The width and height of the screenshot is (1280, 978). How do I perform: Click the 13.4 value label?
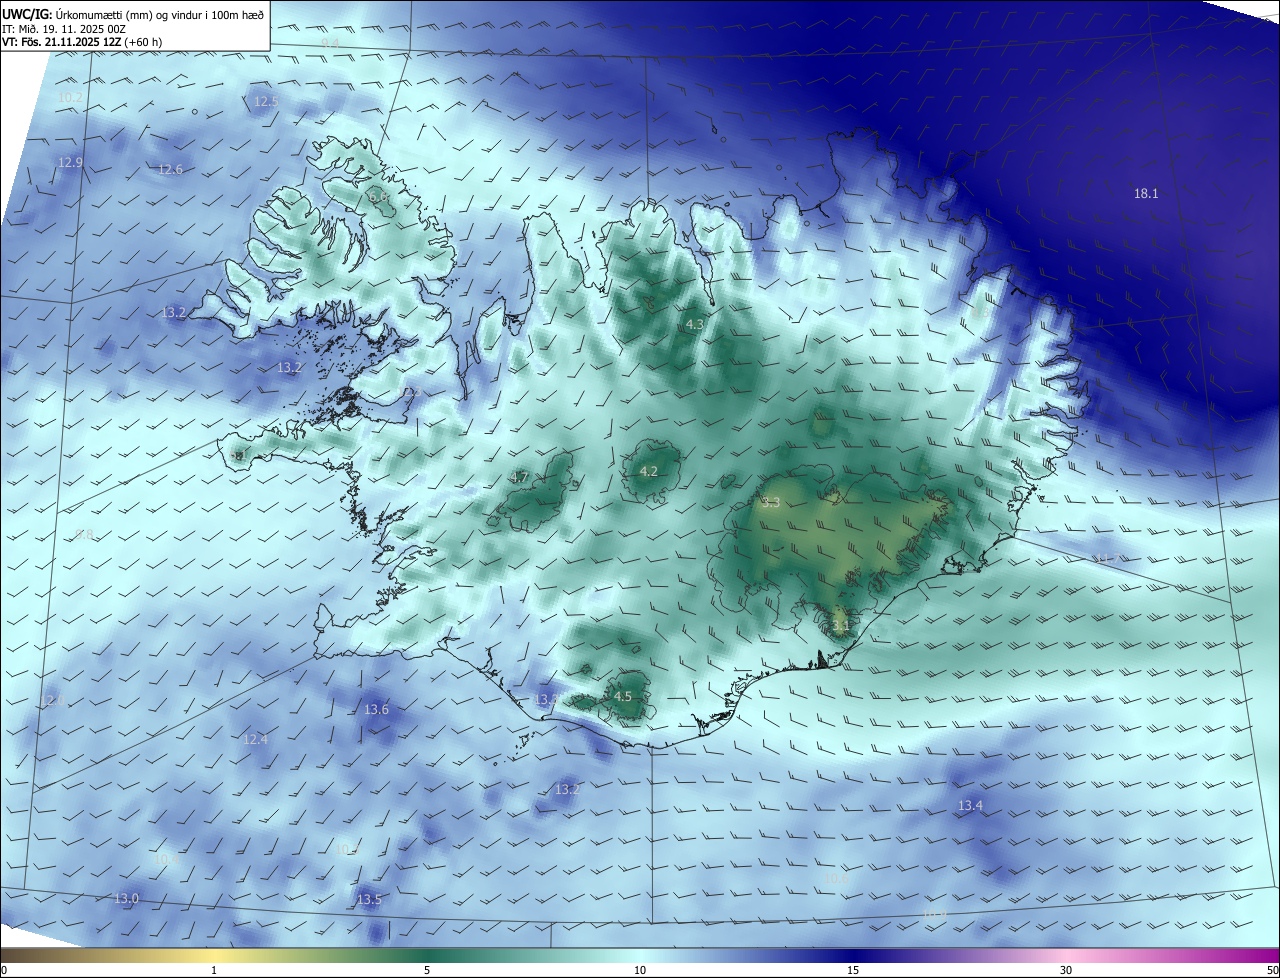[x=970, y=806]
